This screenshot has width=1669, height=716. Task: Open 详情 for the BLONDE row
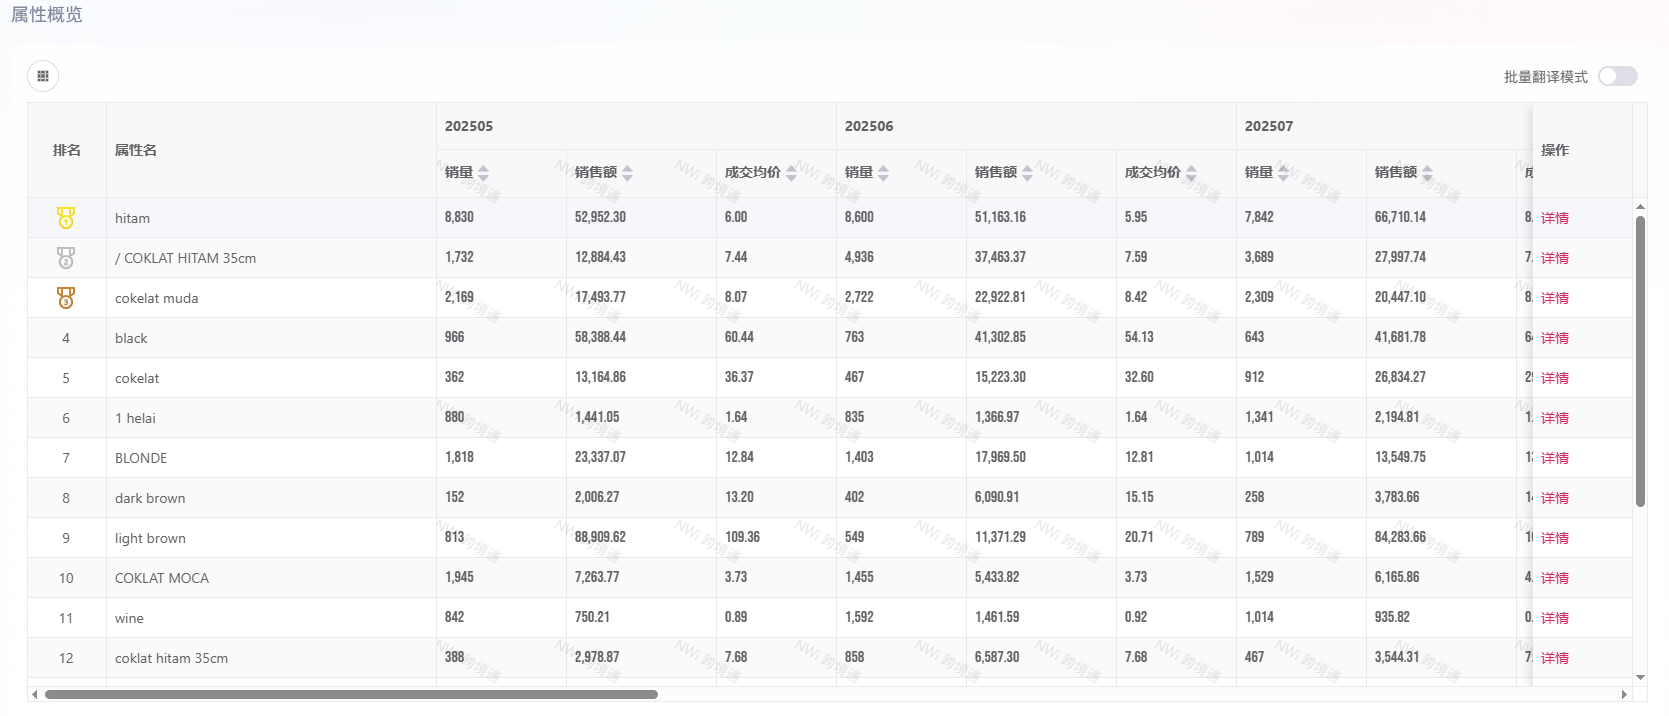1554,458
